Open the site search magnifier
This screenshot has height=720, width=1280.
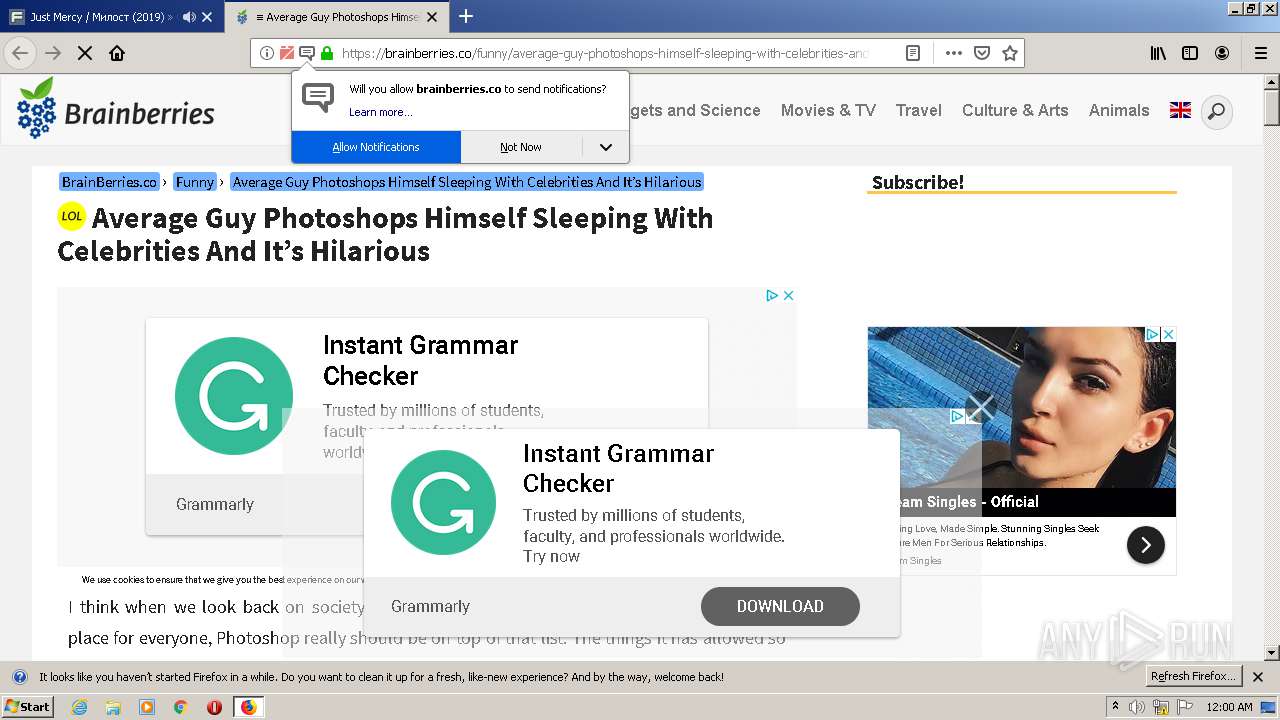point(1216,112)
